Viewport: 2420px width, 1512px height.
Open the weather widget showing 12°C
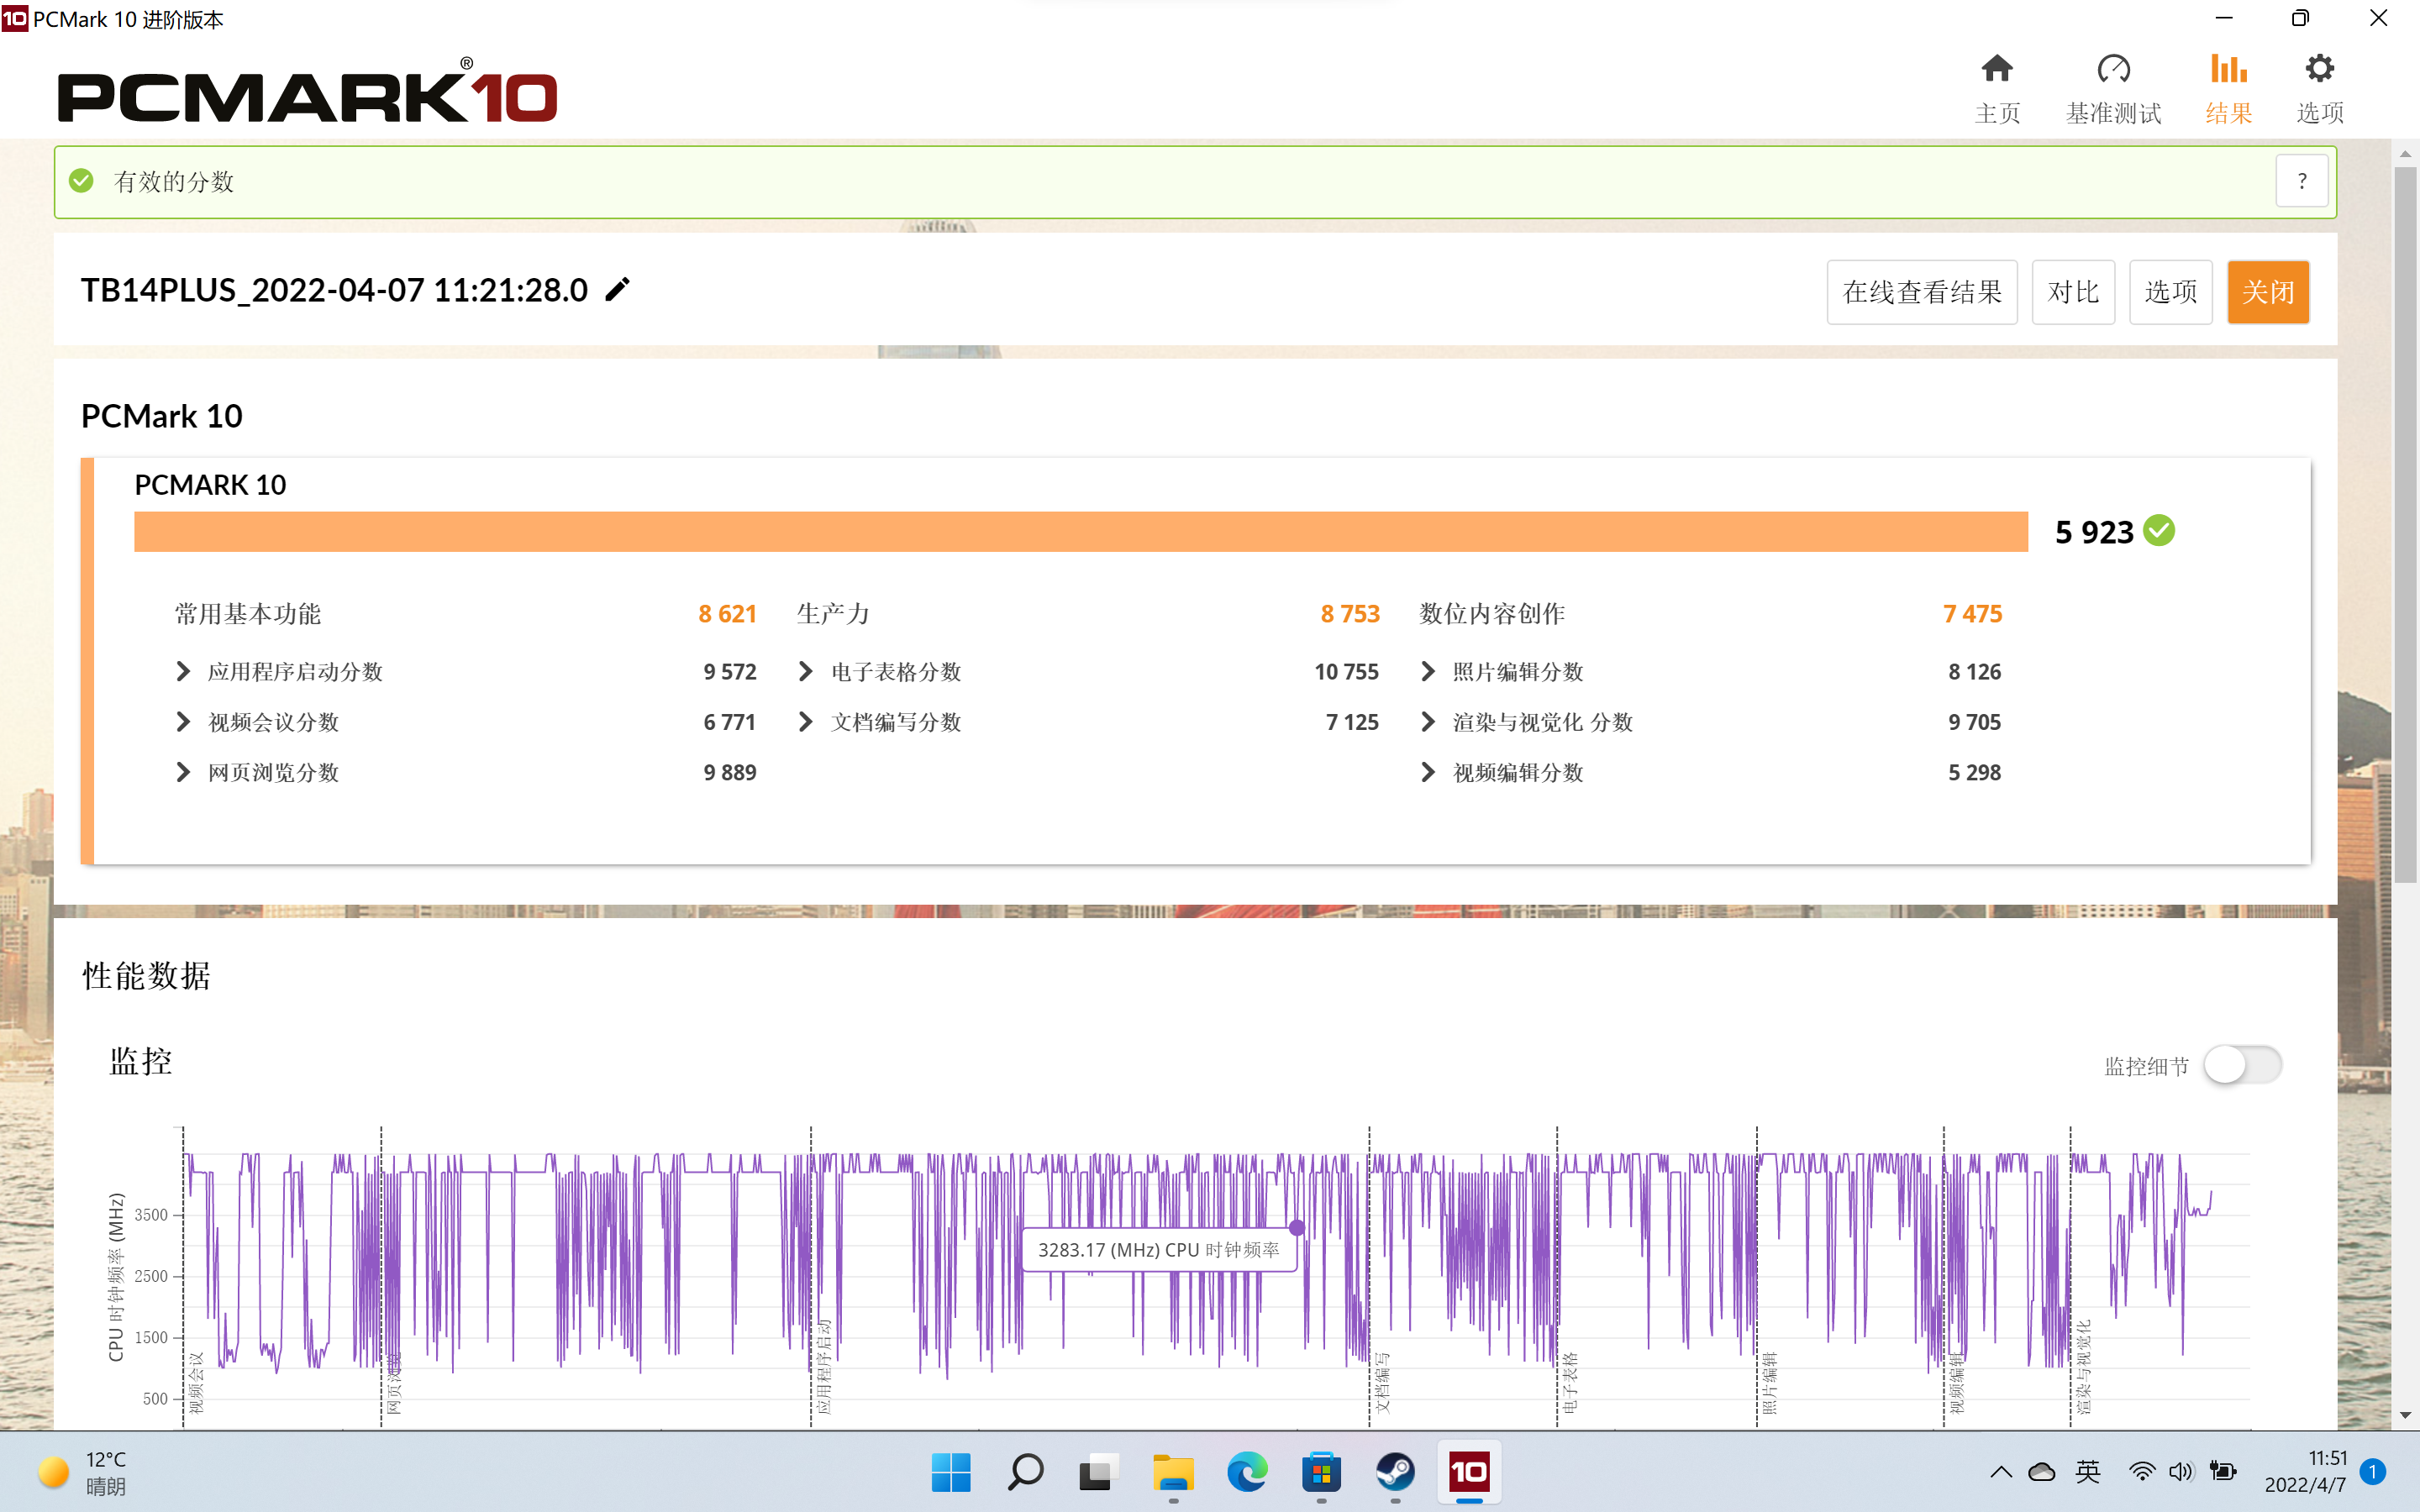pyautogui.click(x=83, y=1472)
